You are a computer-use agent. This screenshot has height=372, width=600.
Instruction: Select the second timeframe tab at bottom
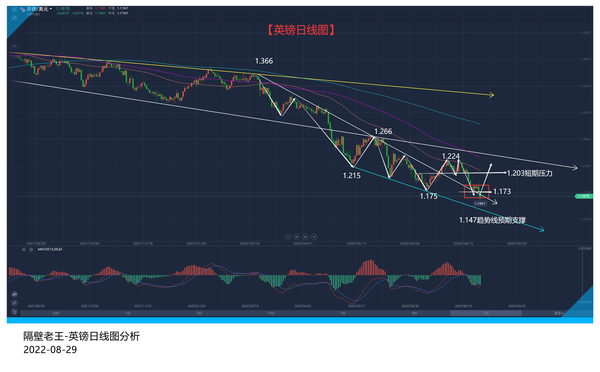coord(127,313)
